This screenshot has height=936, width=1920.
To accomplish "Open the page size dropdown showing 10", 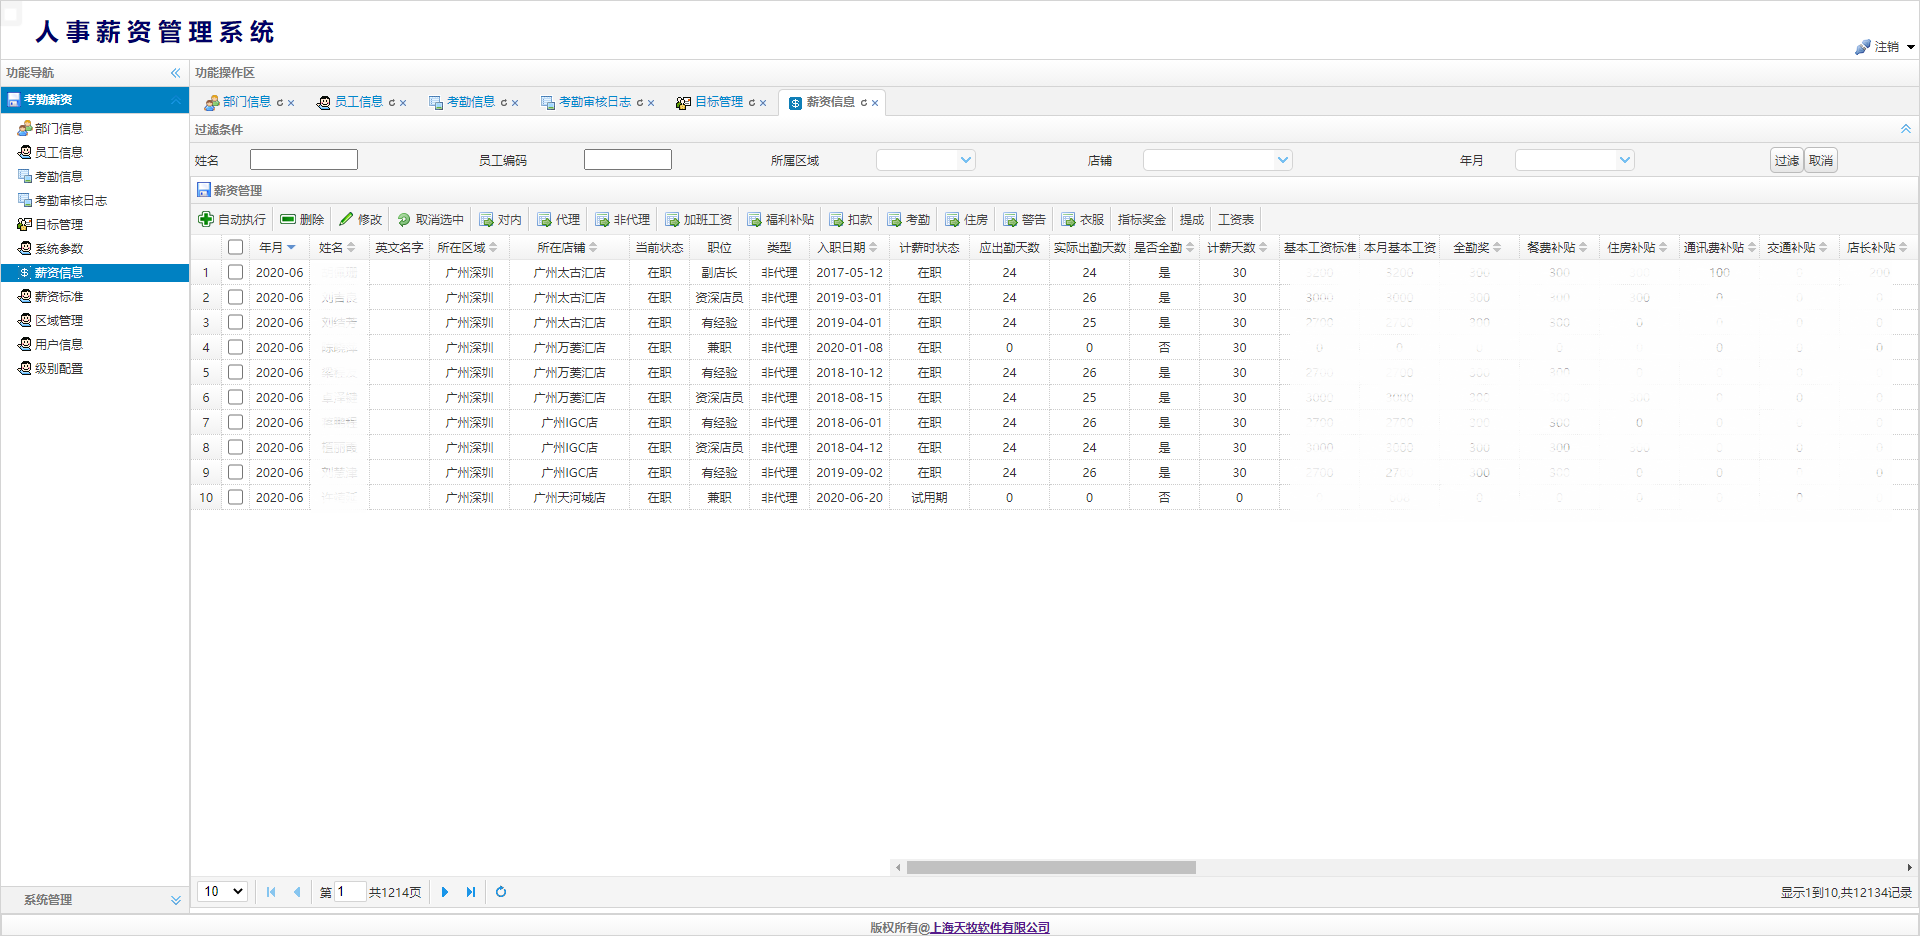I will point(224,892).
